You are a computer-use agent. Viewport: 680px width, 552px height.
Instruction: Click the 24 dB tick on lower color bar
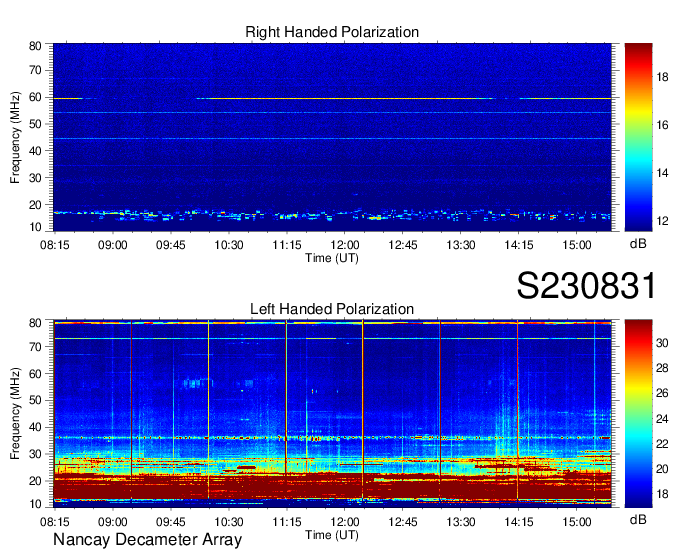coord(662,419)
